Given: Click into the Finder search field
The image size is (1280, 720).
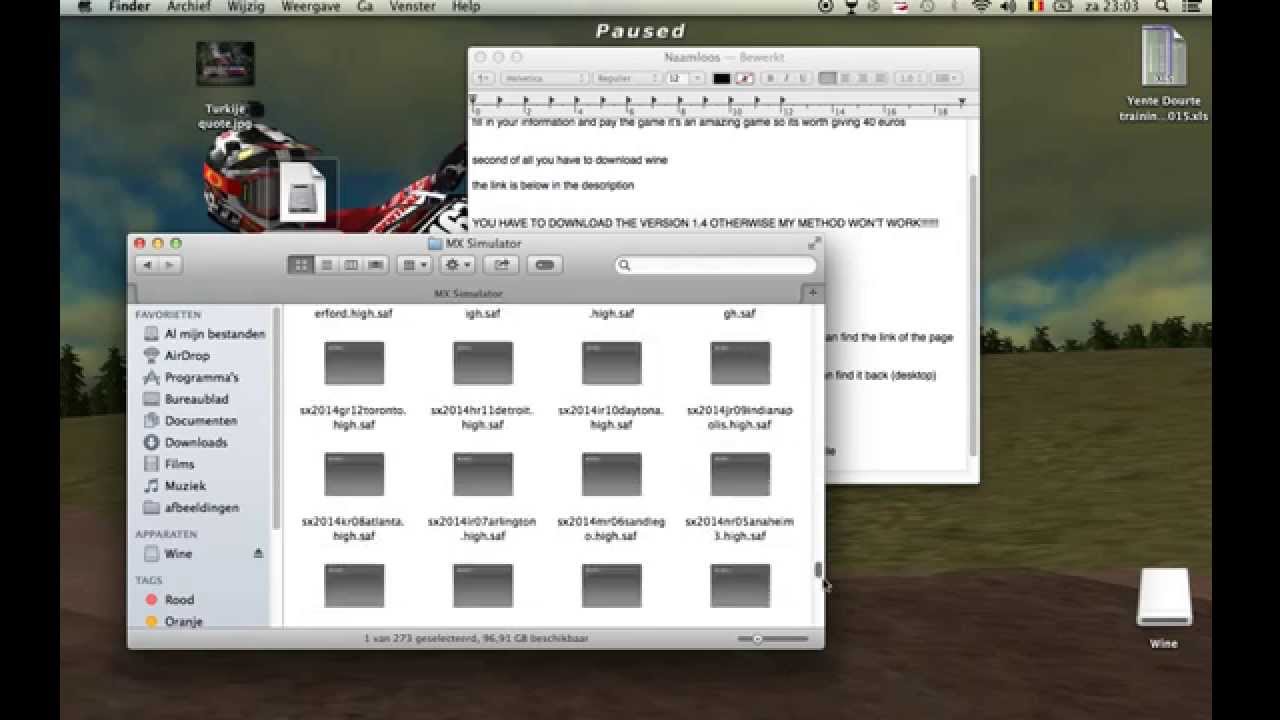Looking at the screenshot, I should coord(716,265).
